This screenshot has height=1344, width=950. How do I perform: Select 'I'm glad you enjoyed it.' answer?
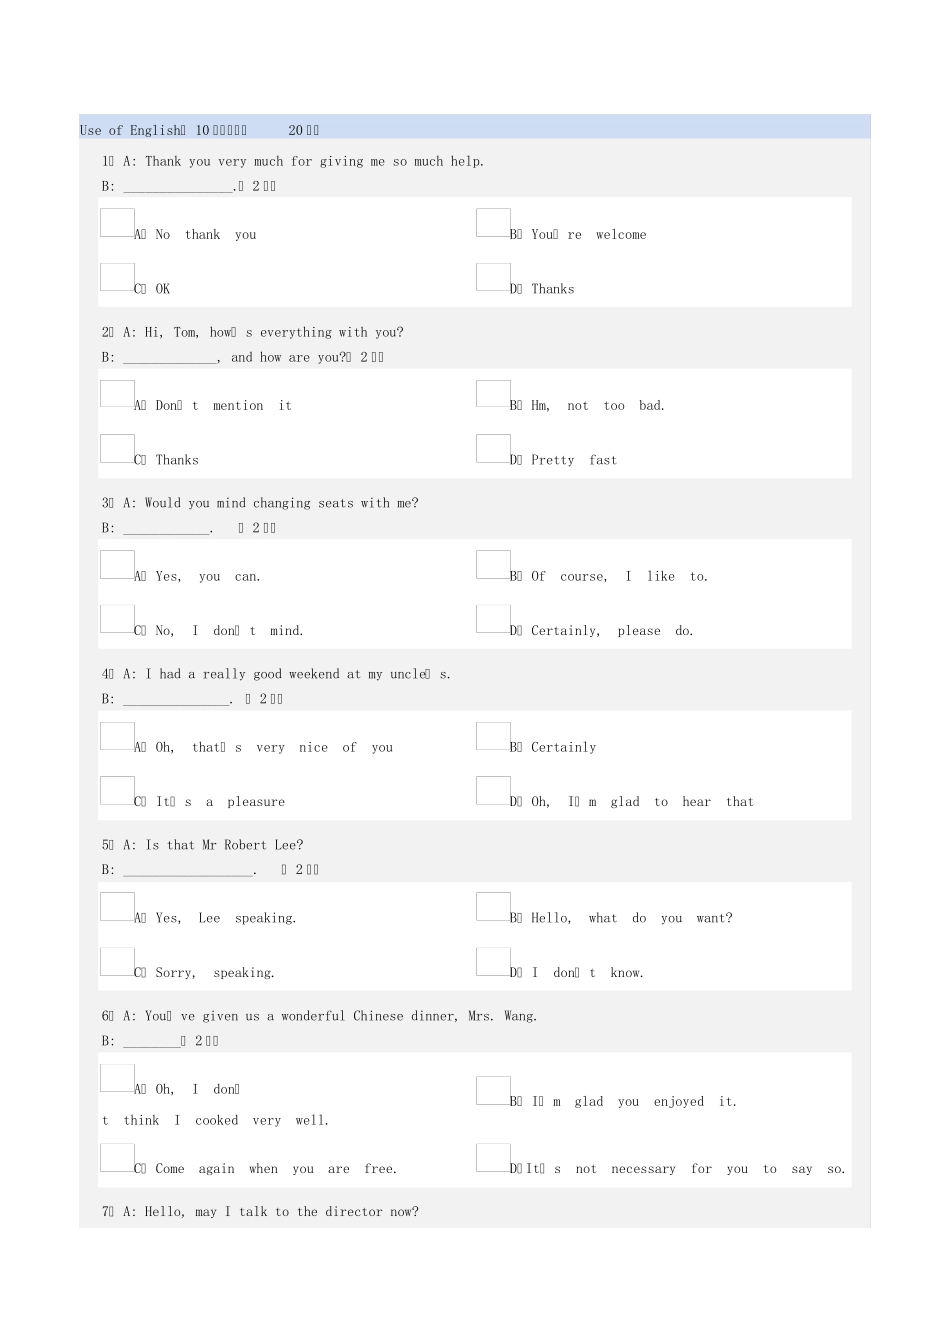493,1091
